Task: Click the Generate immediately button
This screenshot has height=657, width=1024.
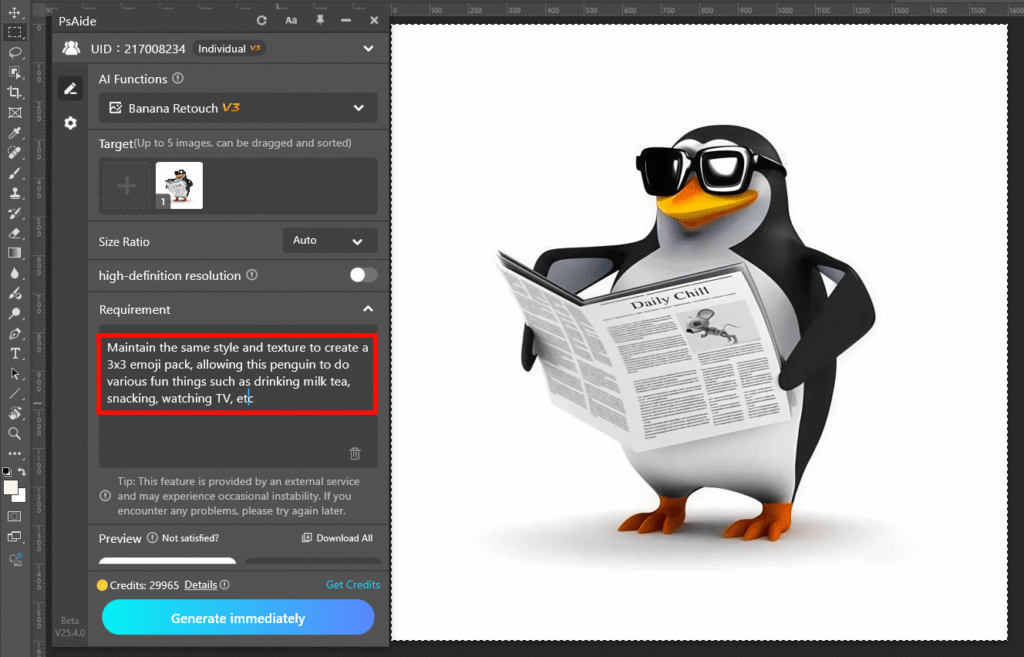Action: (x=238, y=618)
